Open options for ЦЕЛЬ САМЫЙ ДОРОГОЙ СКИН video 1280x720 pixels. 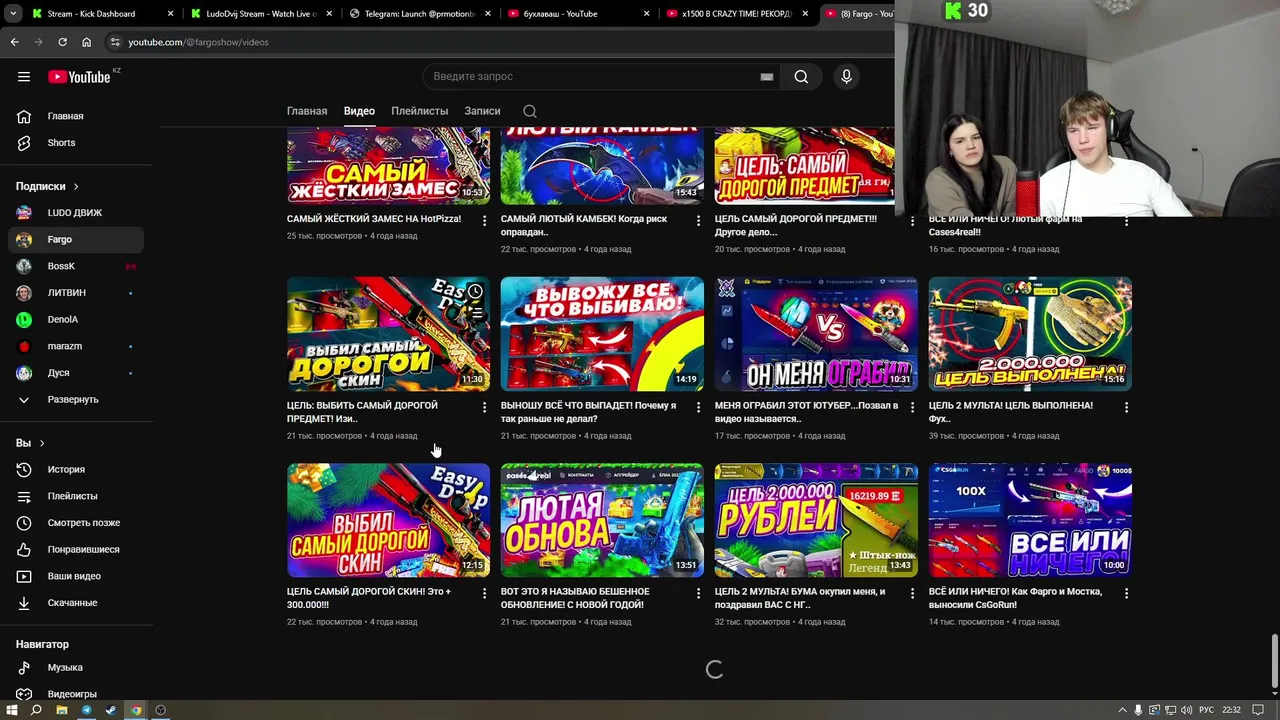point(484,593)
